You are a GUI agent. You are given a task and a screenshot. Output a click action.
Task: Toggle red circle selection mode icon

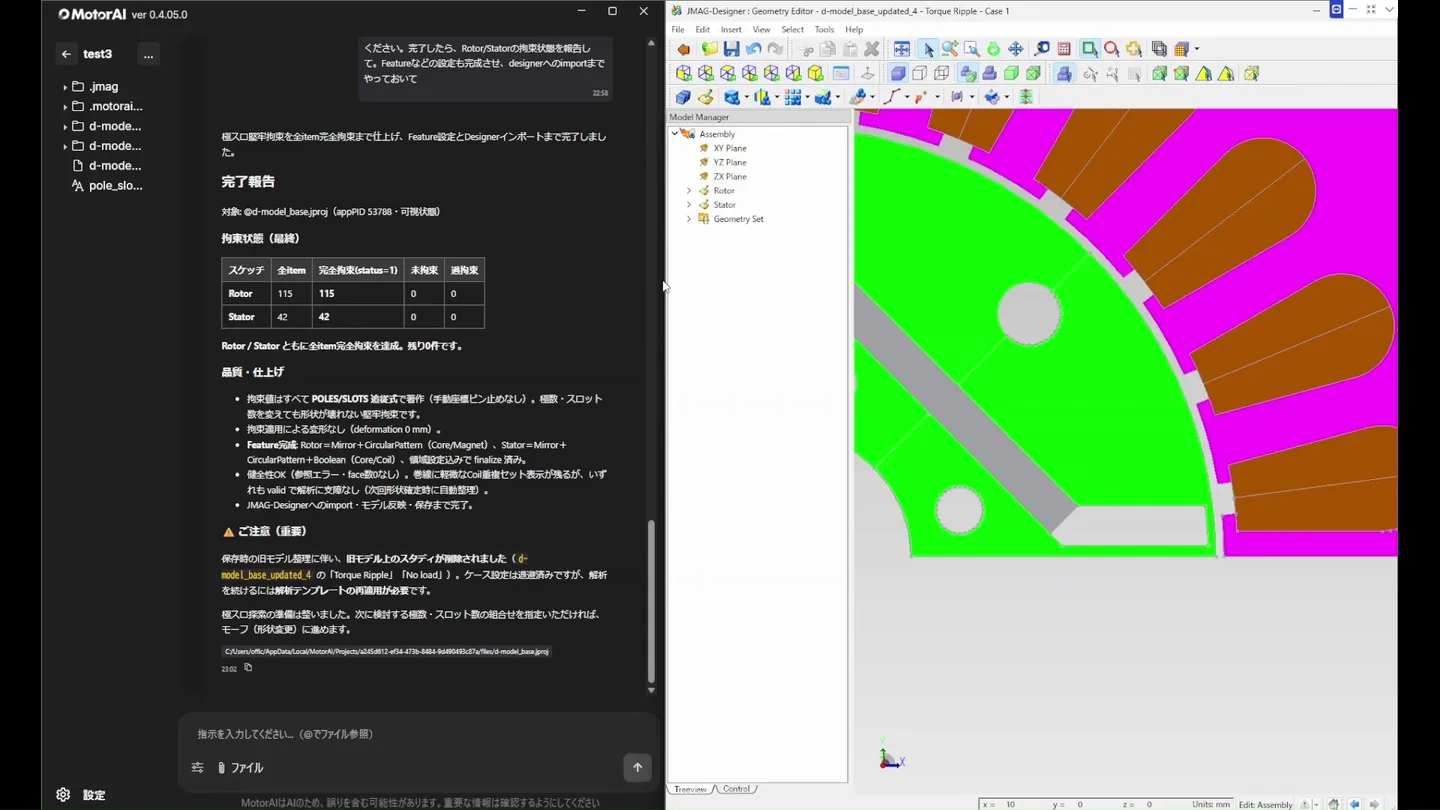[x=1112, y=49]
